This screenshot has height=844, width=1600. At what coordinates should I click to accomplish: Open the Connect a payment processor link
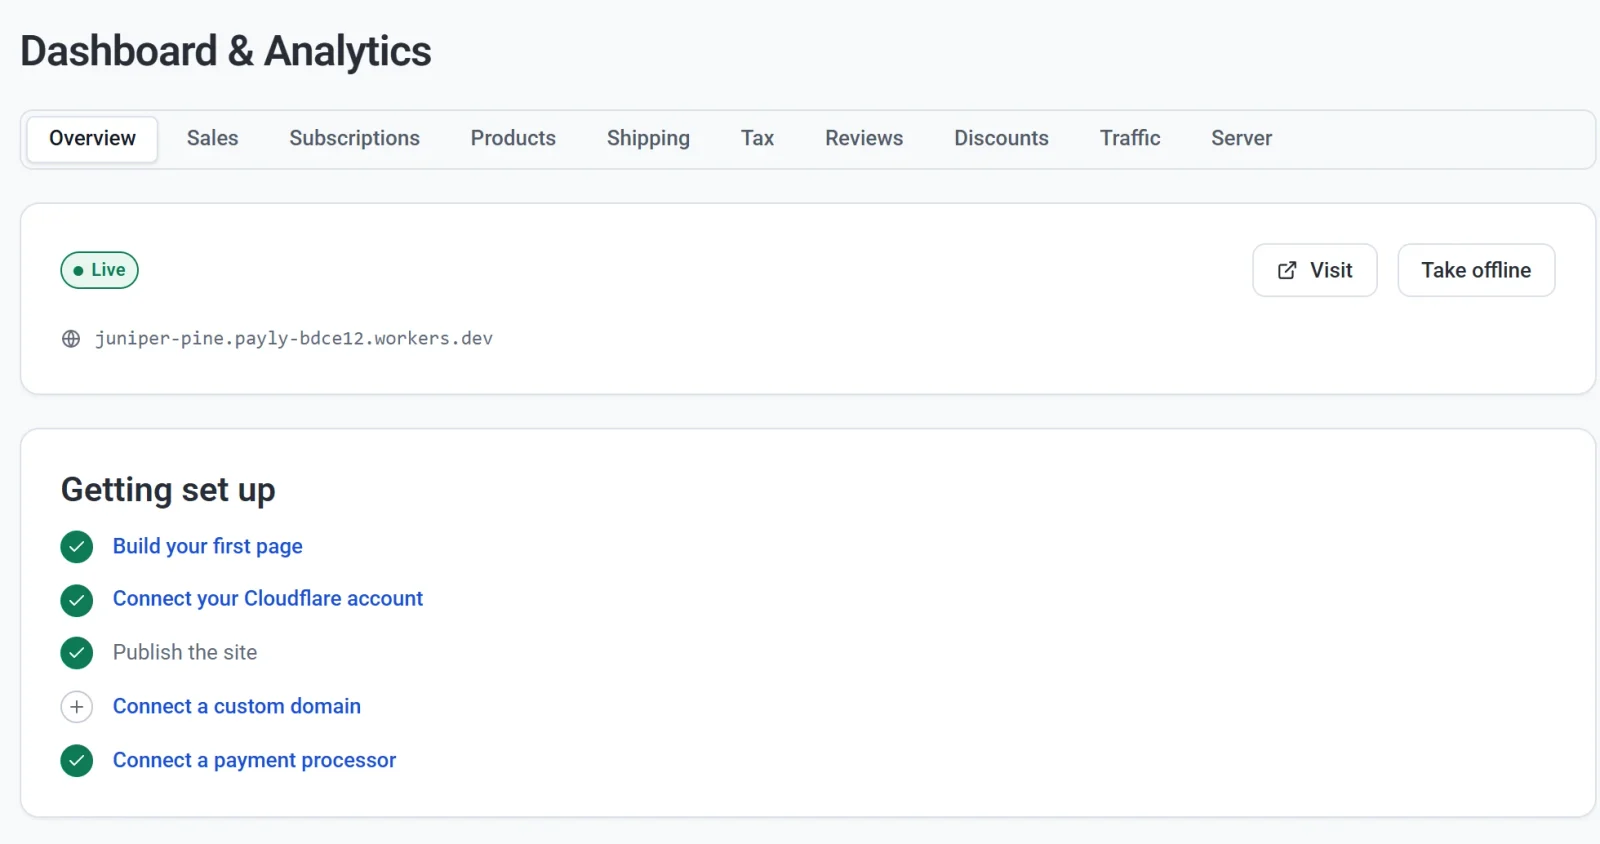[254, 761]
